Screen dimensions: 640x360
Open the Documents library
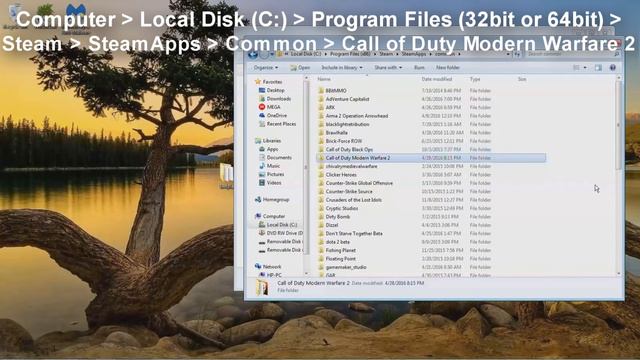(276, 158)
